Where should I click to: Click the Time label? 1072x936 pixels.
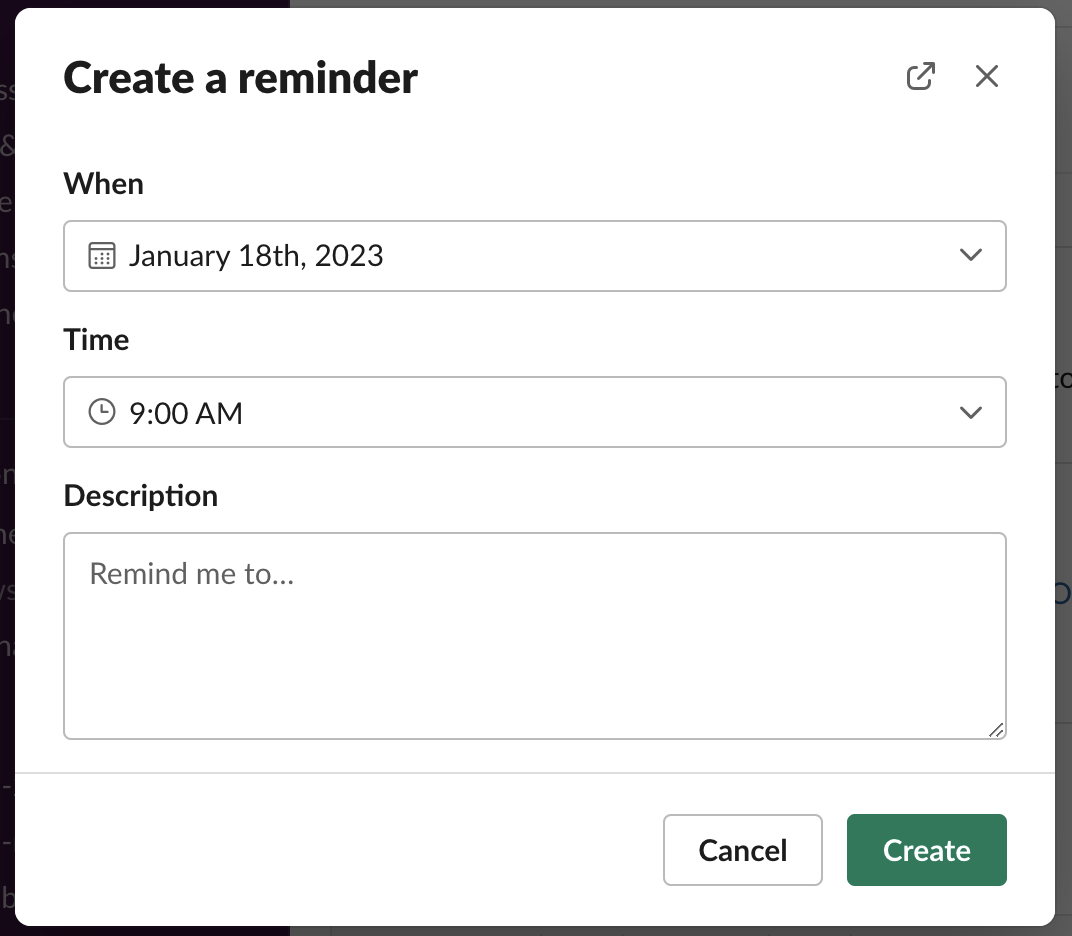coord(96,340)
